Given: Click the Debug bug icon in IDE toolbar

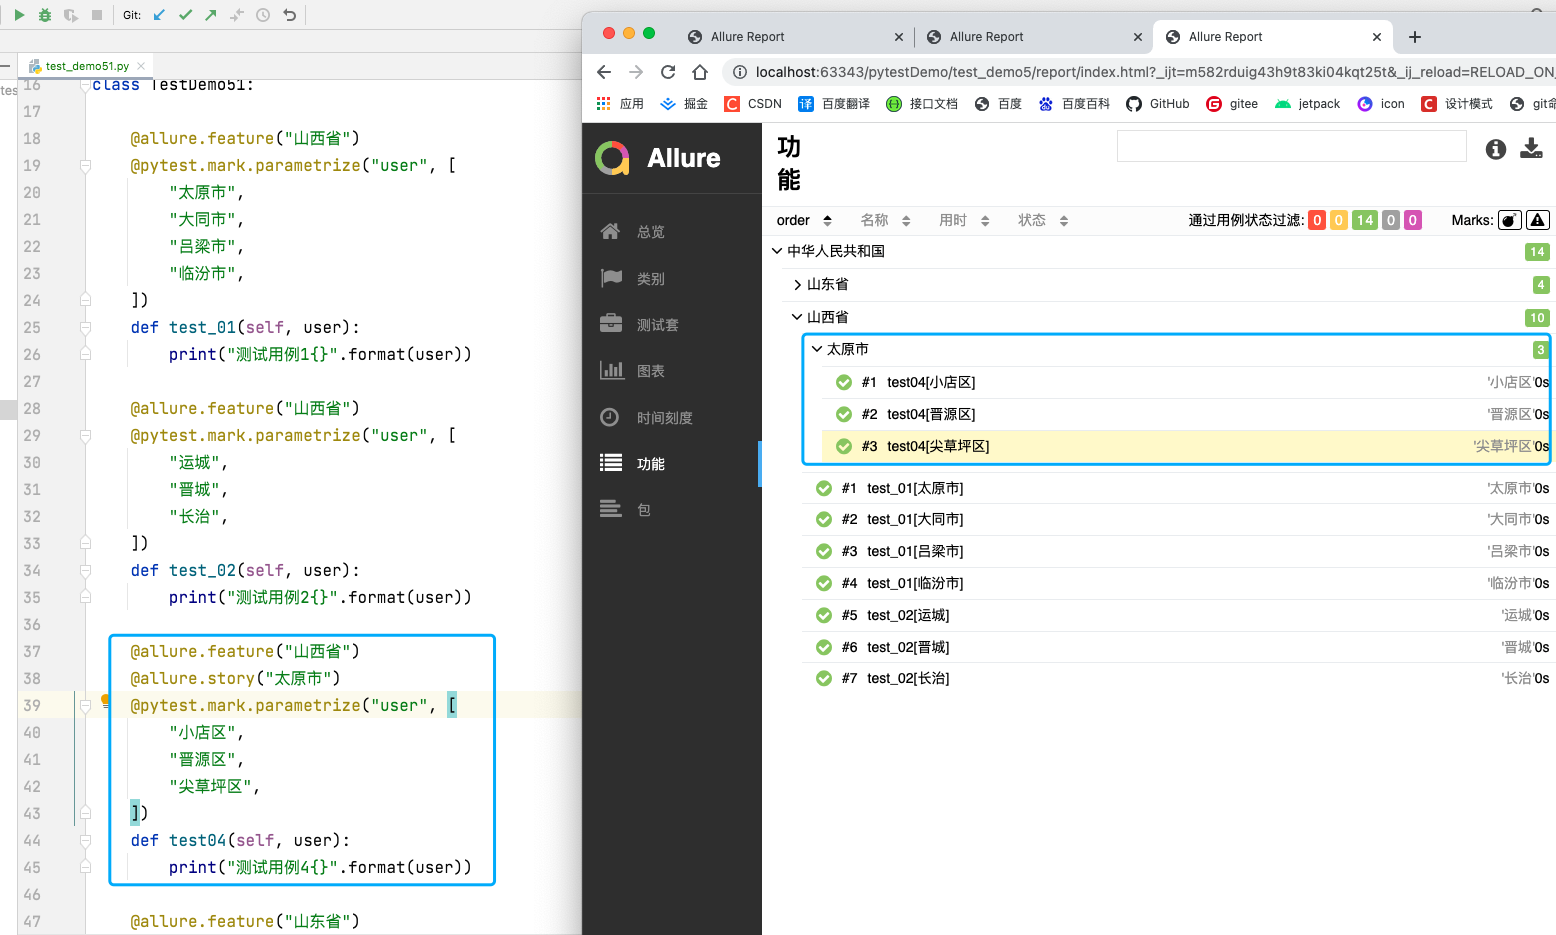Looking at the screenshot, I should coord(45,15).
